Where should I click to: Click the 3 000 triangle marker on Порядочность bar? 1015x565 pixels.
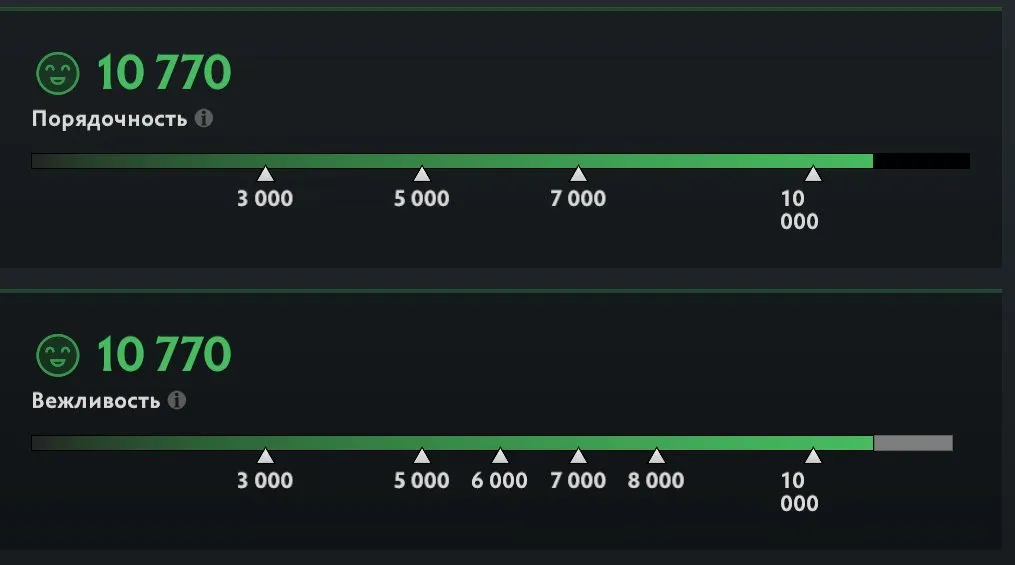265,174
